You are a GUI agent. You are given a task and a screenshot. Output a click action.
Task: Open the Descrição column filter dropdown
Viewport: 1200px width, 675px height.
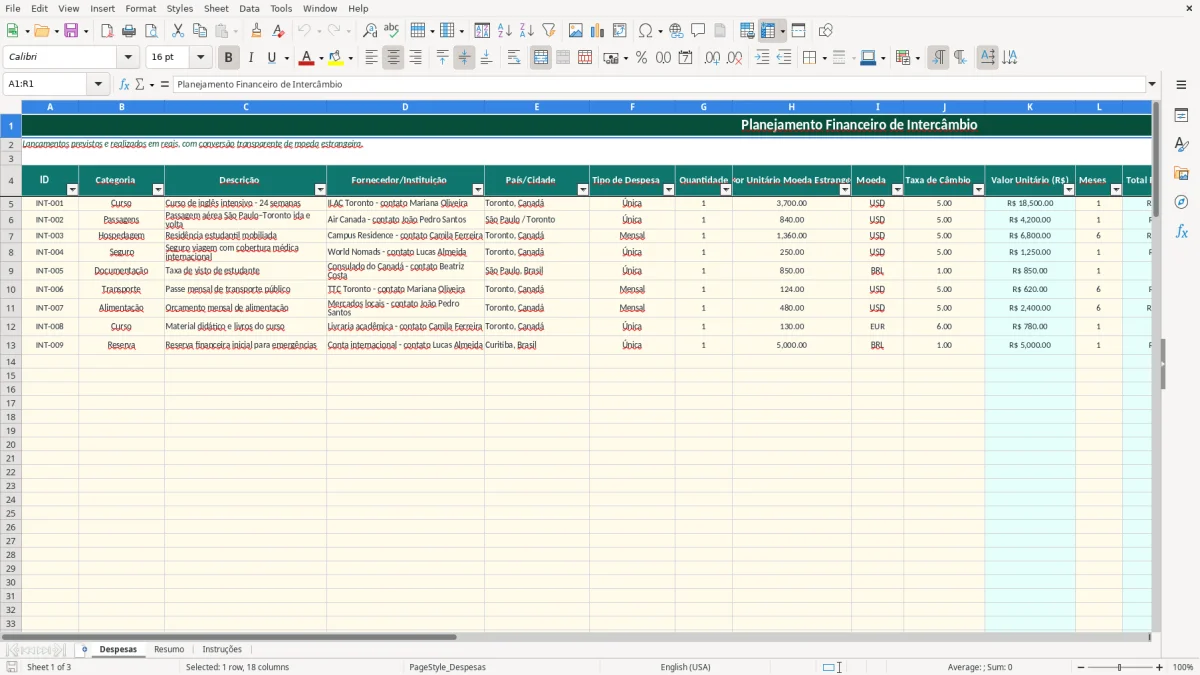[x=320, y=190]
